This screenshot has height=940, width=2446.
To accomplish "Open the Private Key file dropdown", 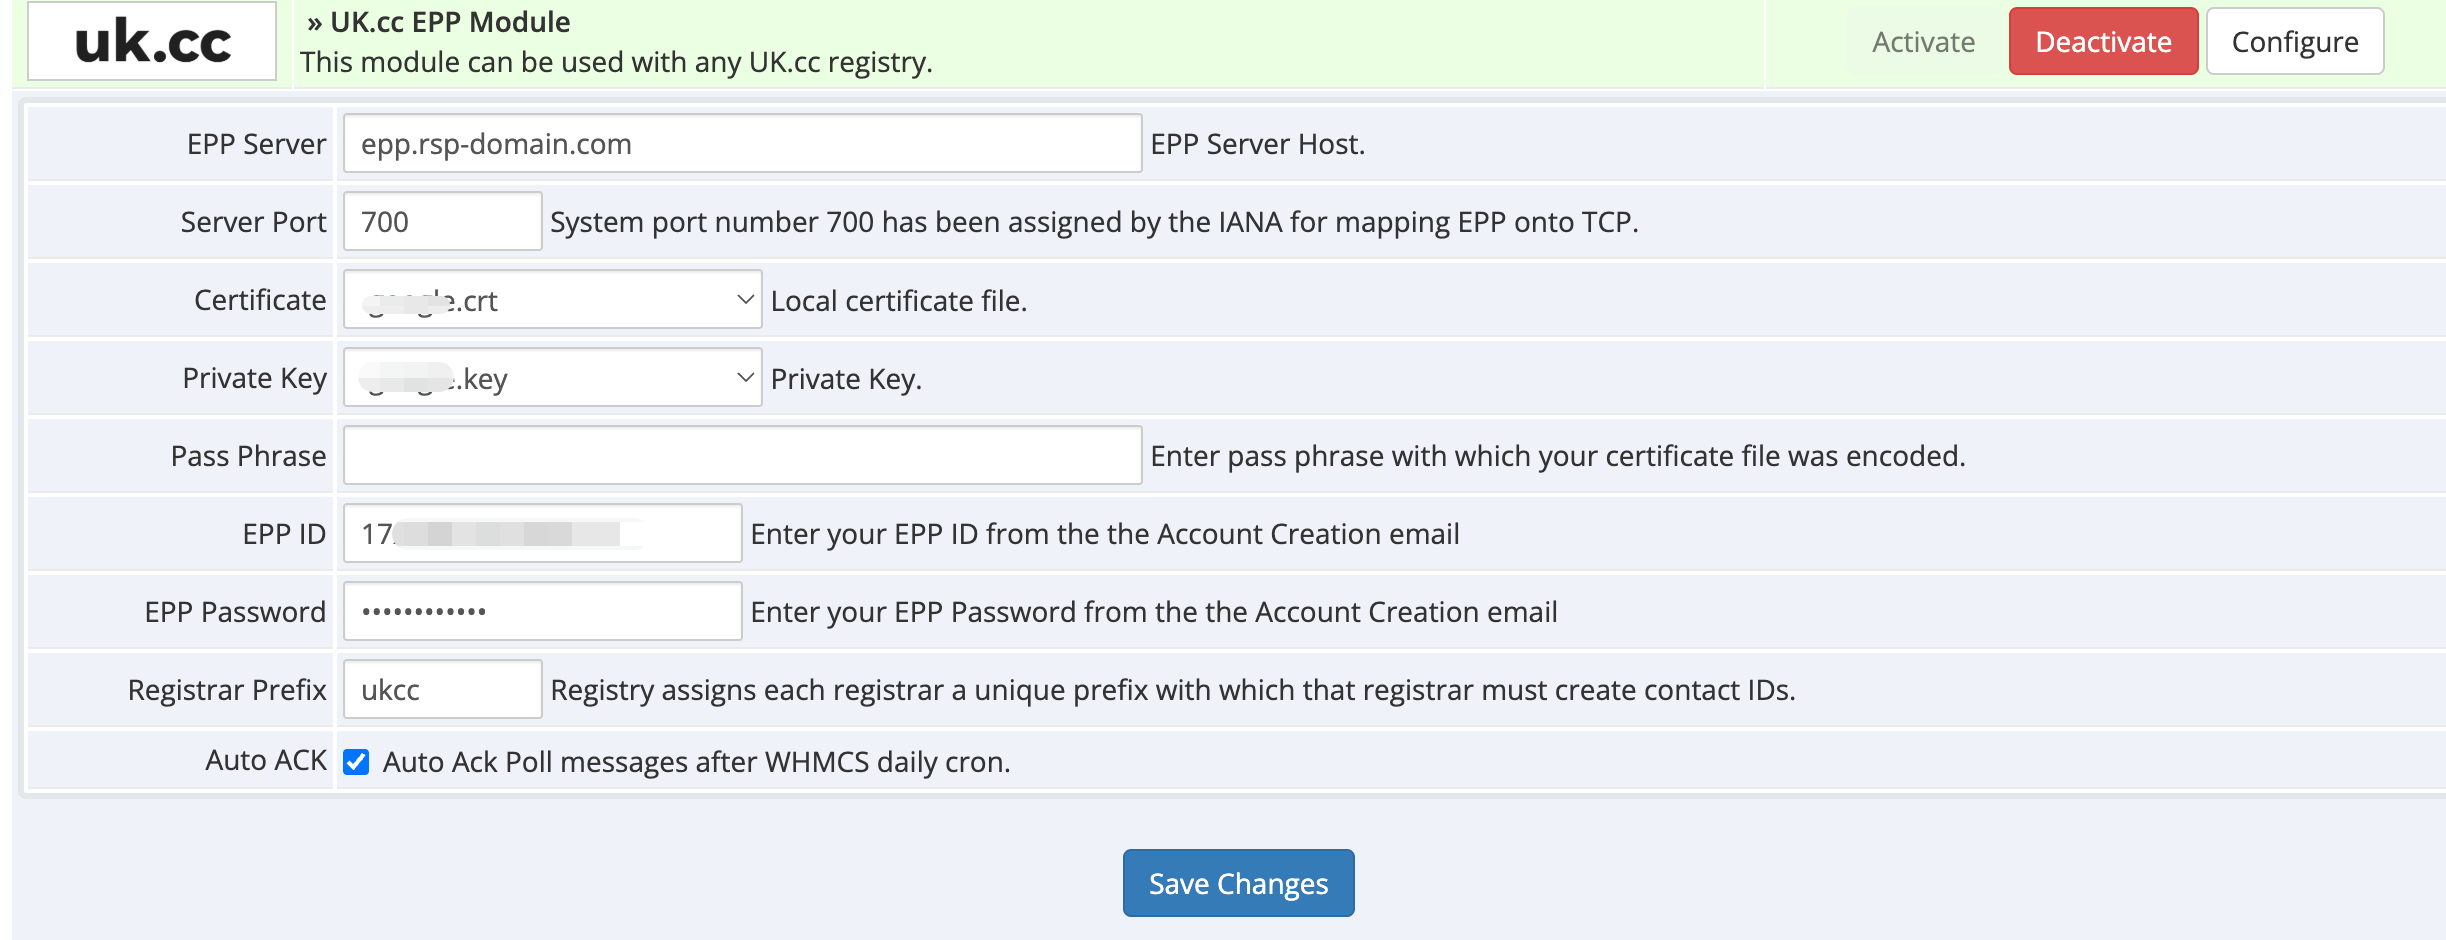I will 552,378.
